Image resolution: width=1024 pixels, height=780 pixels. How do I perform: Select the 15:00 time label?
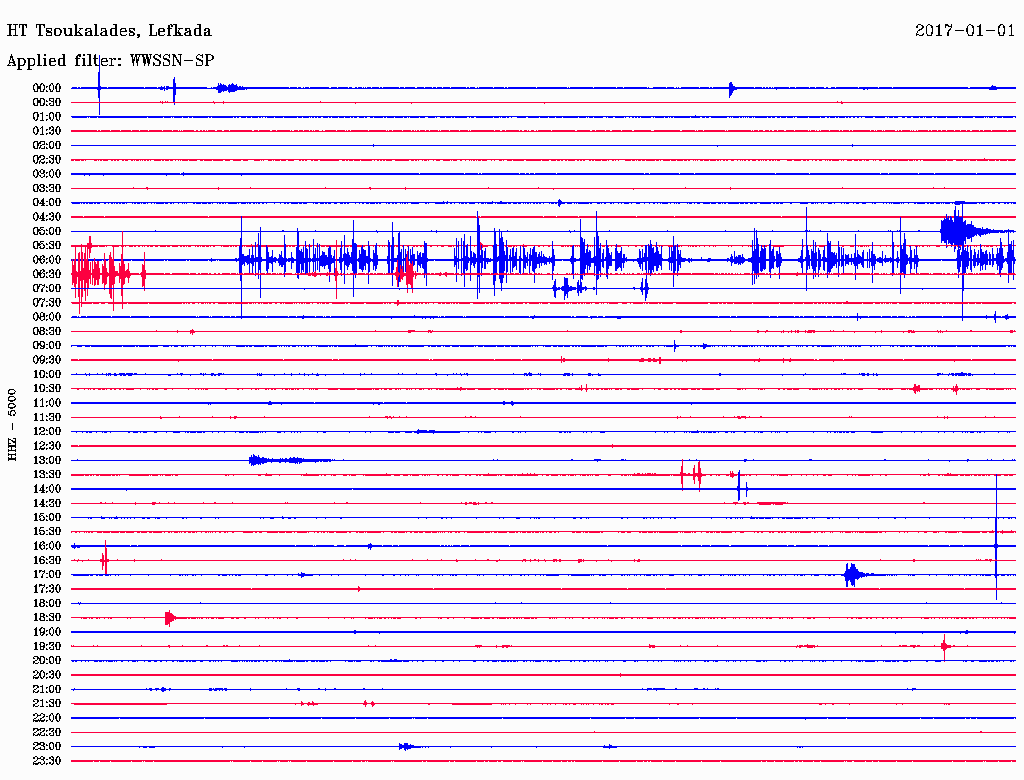(46, 518)
